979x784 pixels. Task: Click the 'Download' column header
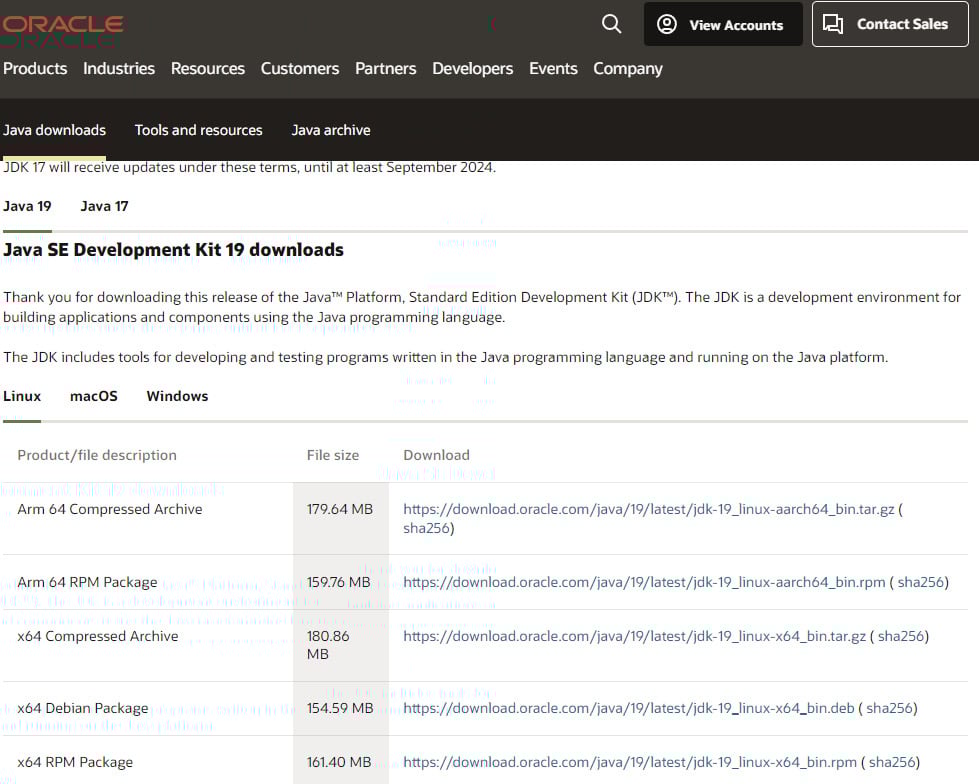click(x=436, y=455)
